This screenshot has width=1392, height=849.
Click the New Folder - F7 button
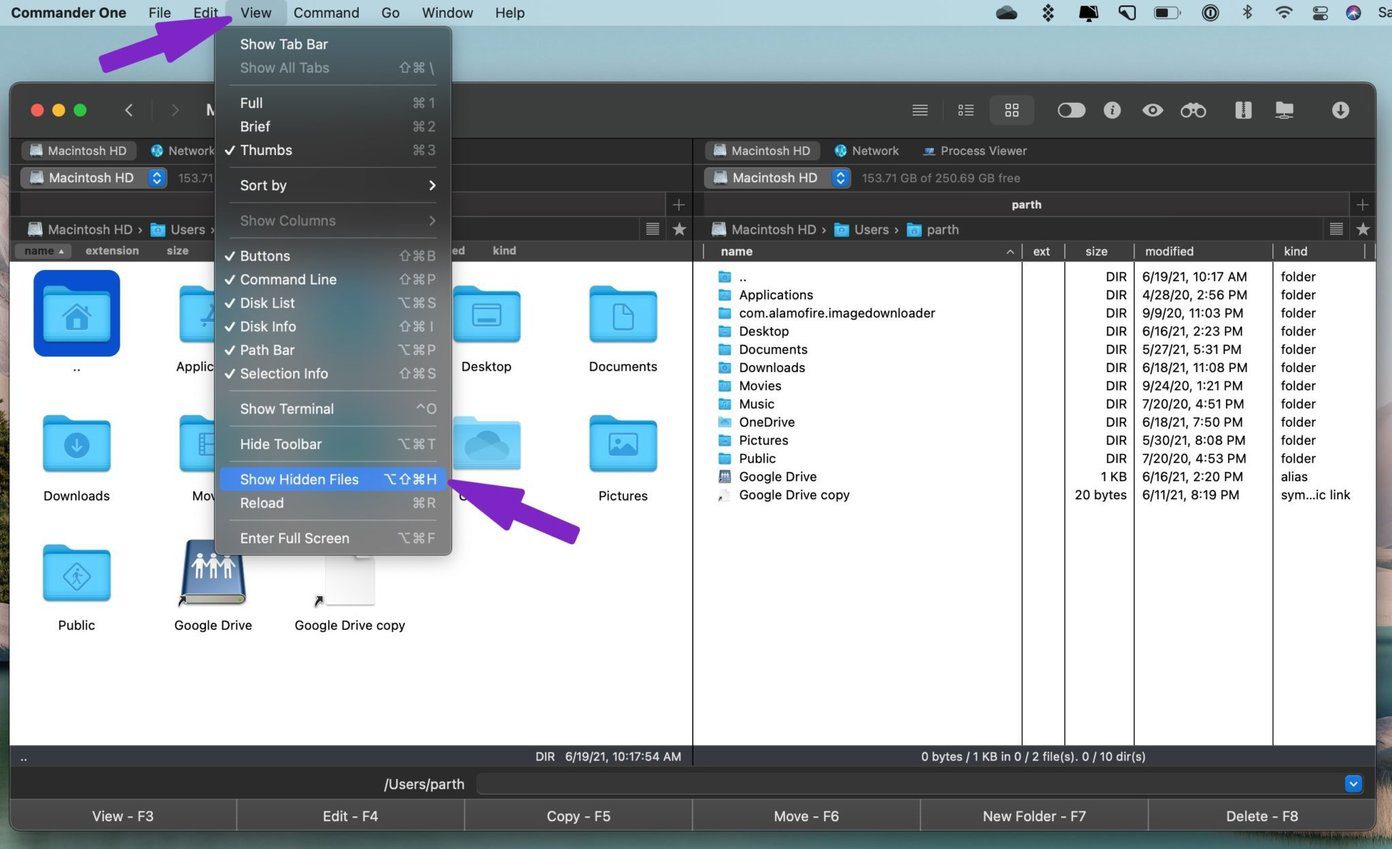[x=1034, y=816]
